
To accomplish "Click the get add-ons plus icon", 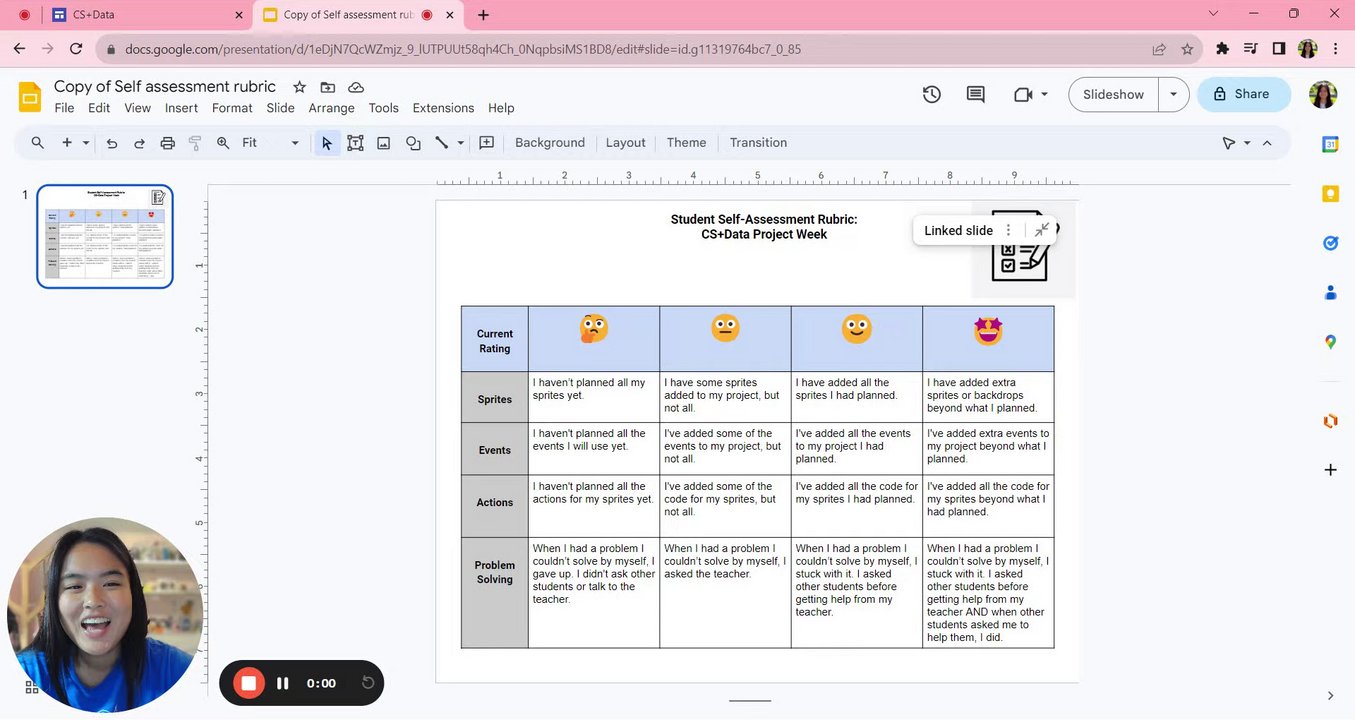I will [x=1330, y=469].
